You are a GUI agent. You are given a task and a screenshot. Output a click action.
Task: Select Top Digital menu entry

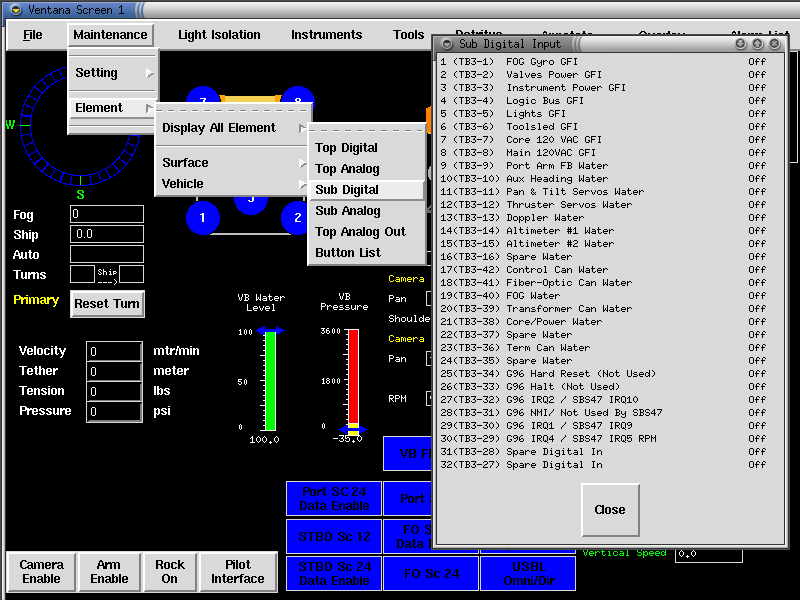click(x=367, y=148)
